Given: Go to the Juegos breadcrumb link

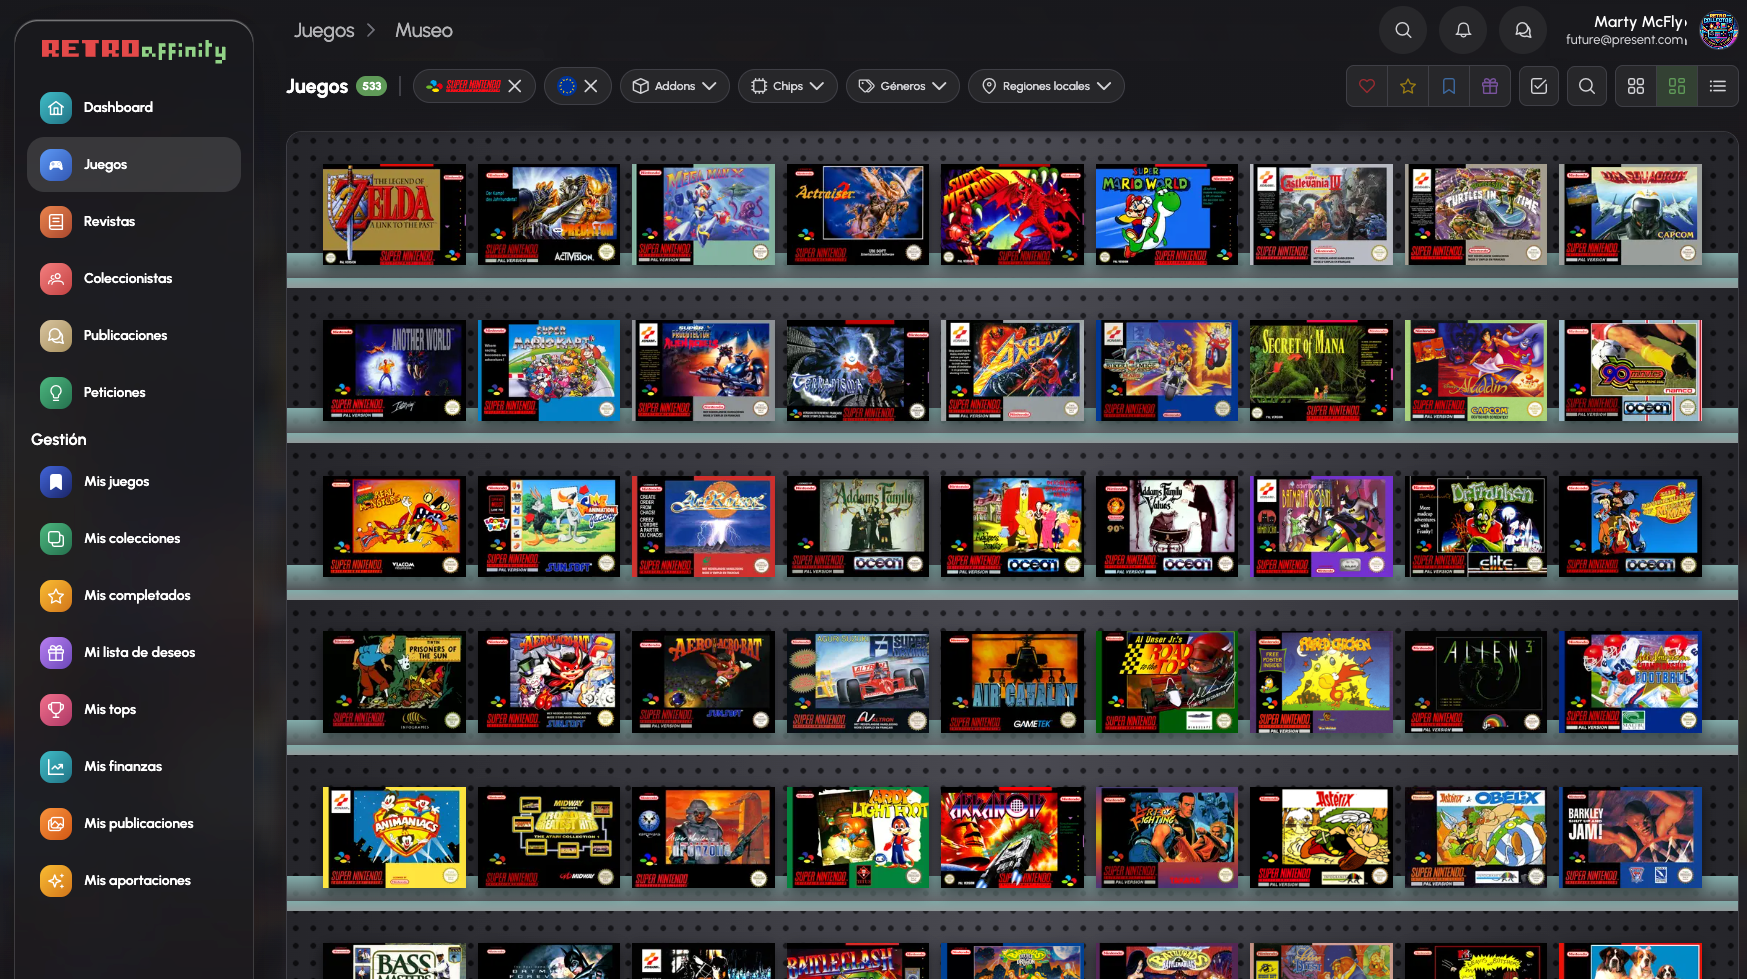Looking at the screenshot, I should 324,31.
